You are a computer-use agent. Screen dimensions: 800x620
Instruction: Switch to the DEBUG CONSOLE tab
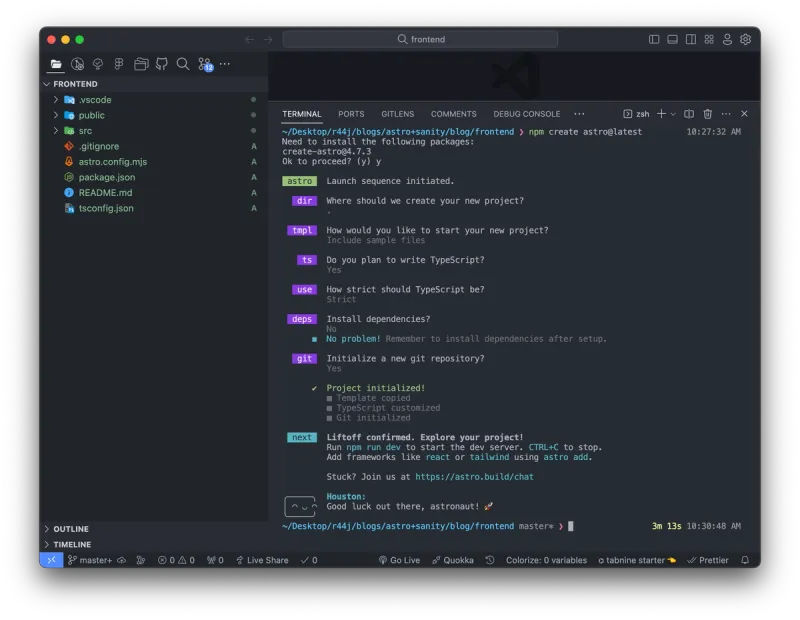coord(527,114)
